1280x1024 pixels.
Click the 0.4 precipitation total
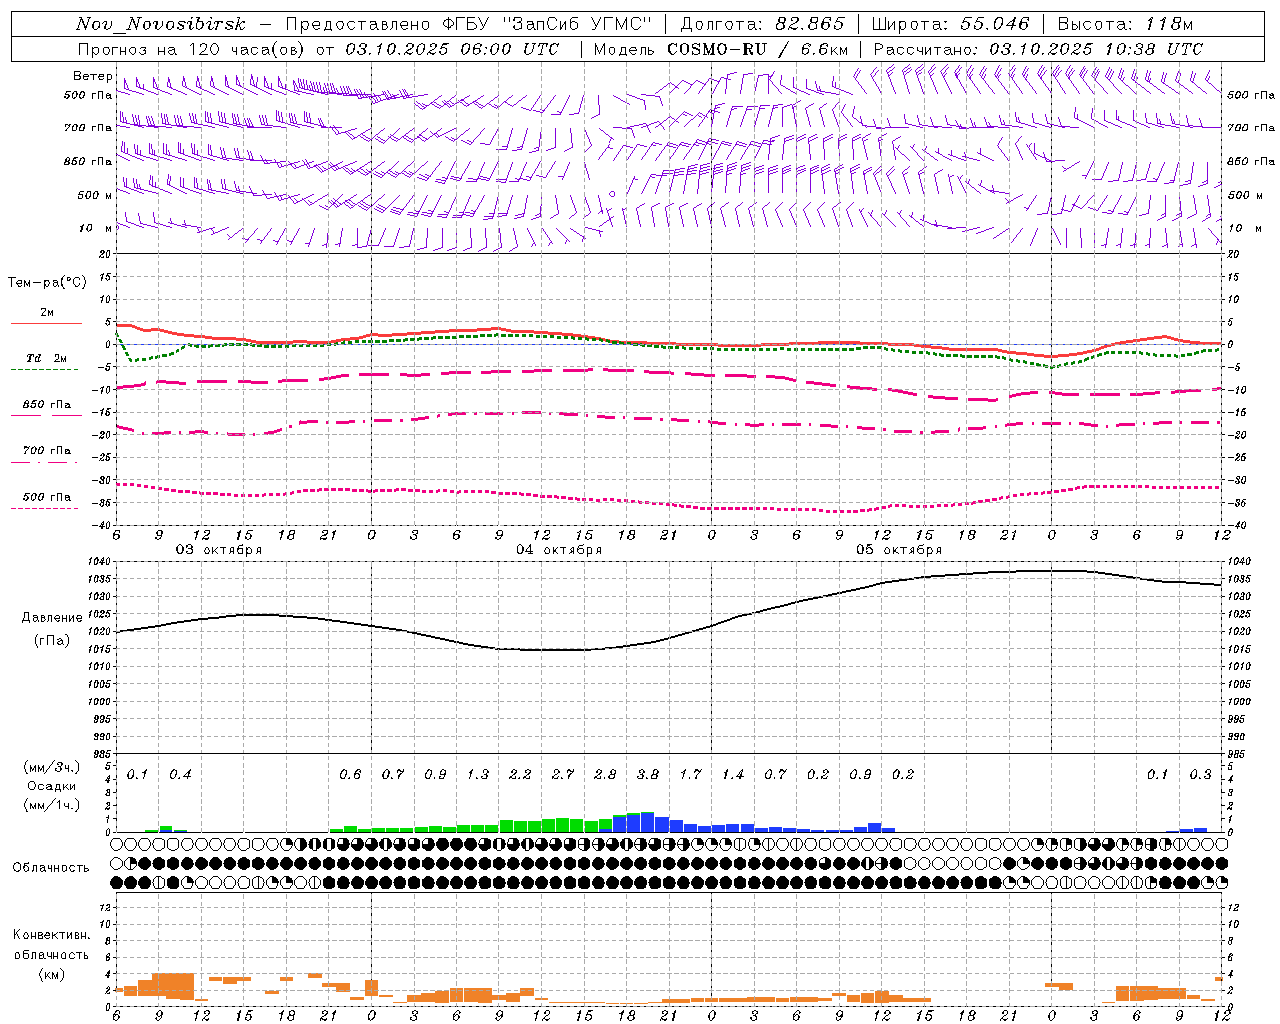click(x=180, y=775)
